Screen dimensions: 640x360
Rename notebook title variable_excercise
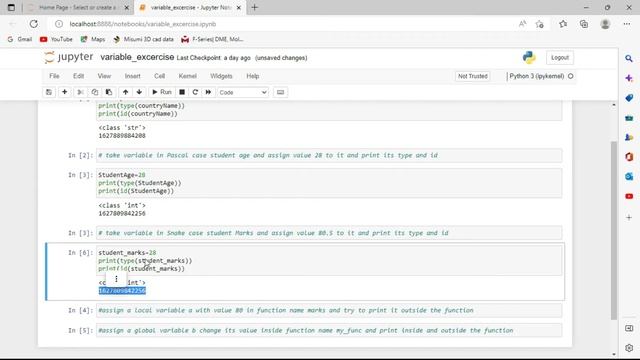[137, 57]
